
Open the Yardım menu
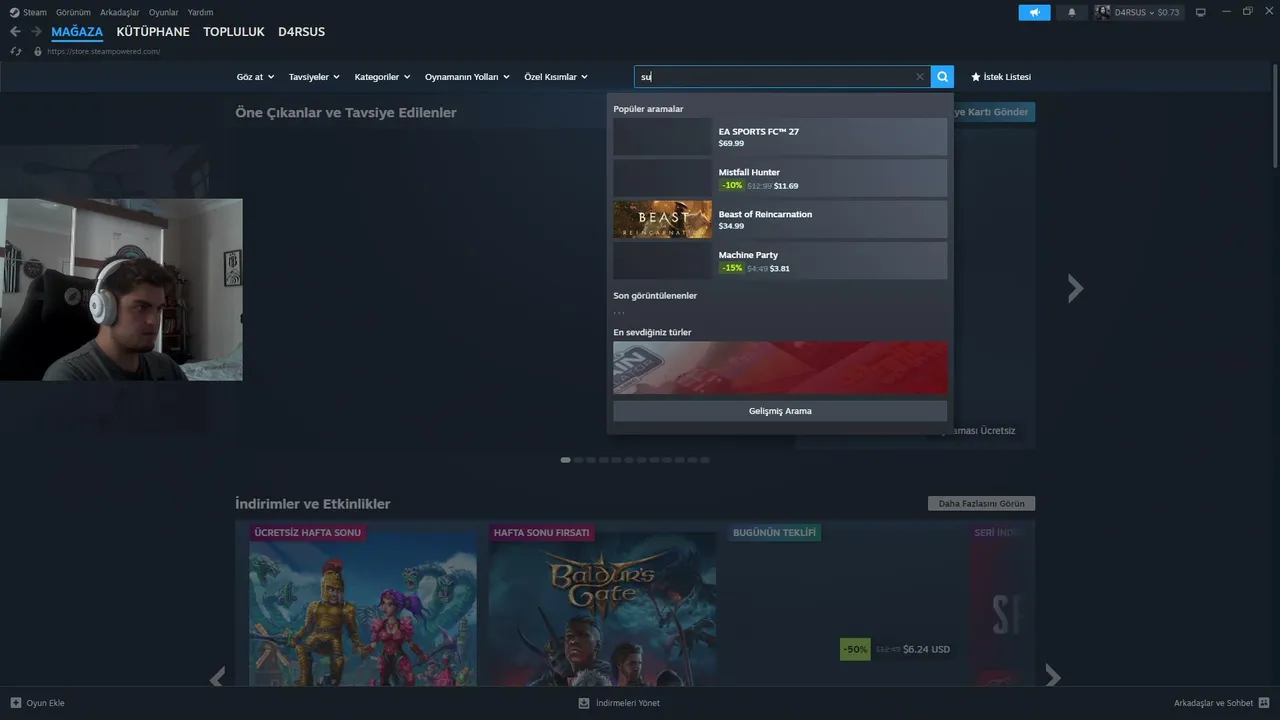[200, 12]
